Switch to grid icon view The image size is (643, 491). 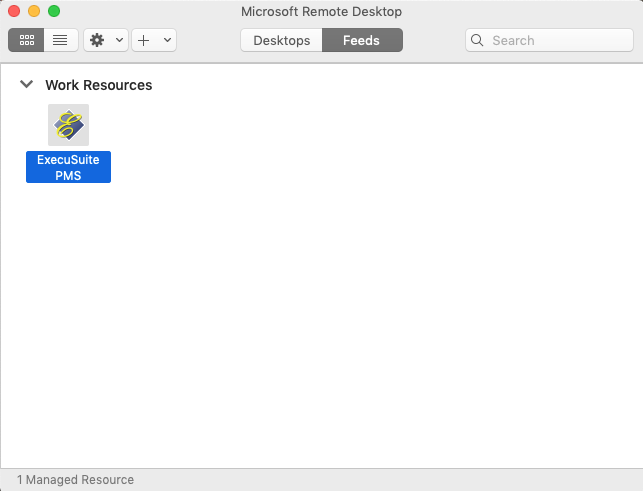click(26, 40)
